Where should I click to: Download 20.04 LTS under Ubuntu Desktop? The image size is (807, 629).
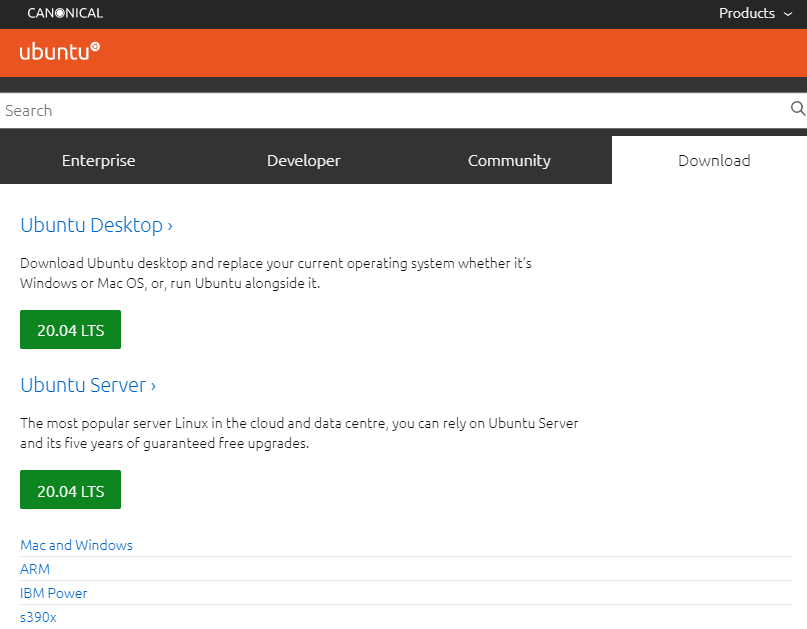pyautogui.click(x=71, y=329)
